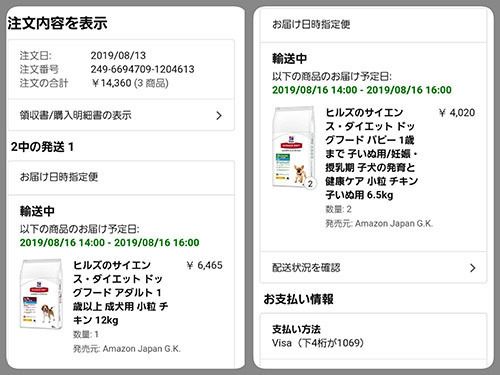The height and width of the screenshot is (375, 500).
Task: Open ヒルズ アダルト 12kg product title
Action: 121,292
